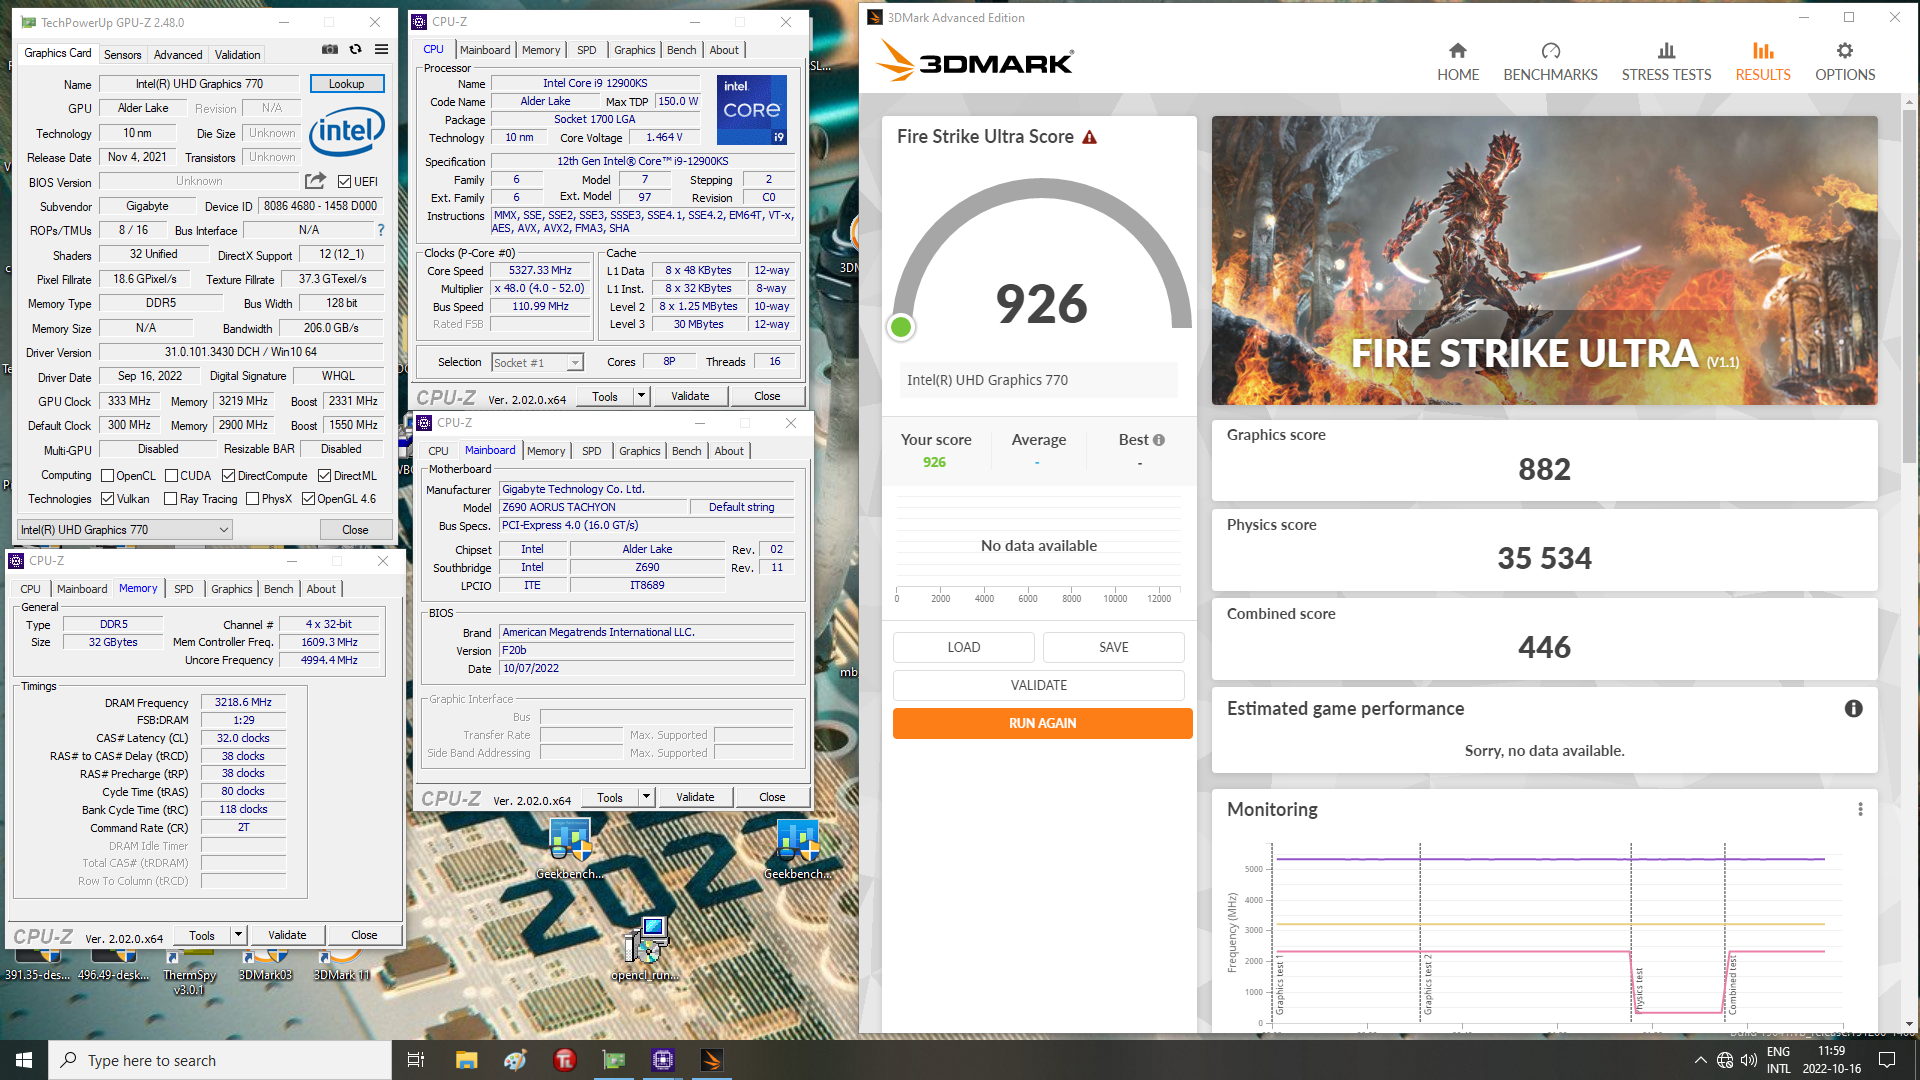Click the warning triangle next to Fire Strike Ultra Score
The image size is (1920, 1080).
[x=1090, y=137]
